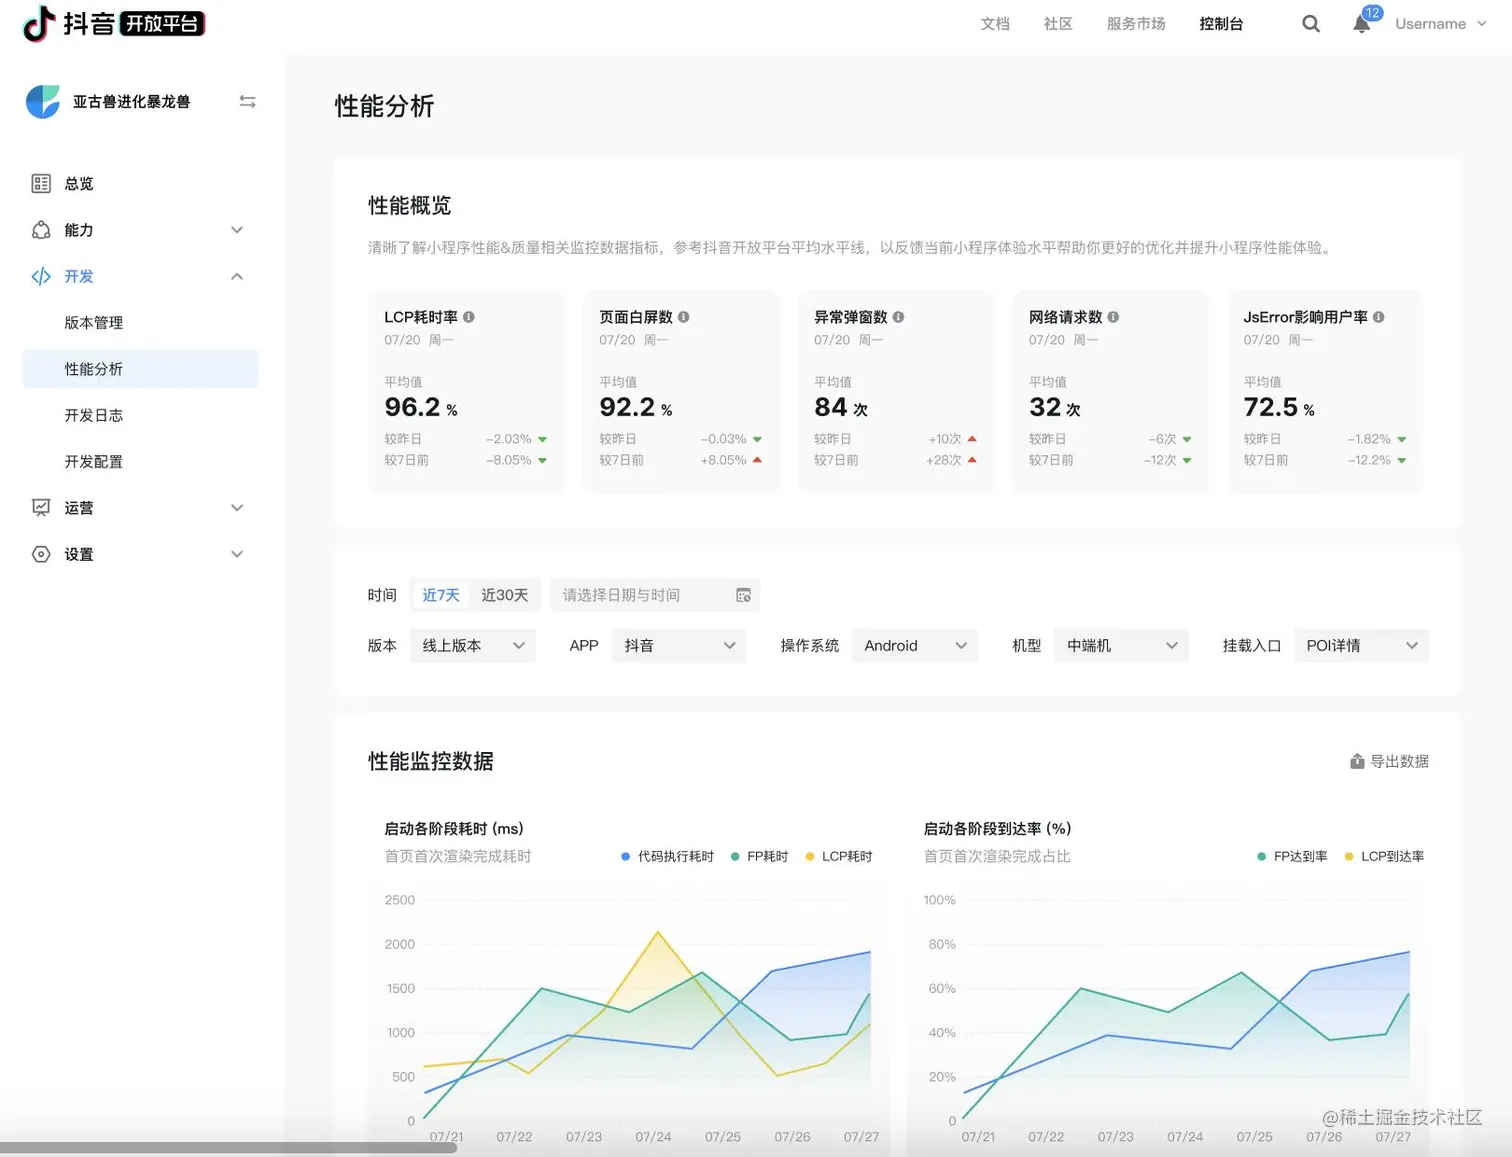Click the 导出数据 export icon

point(1357,762)
